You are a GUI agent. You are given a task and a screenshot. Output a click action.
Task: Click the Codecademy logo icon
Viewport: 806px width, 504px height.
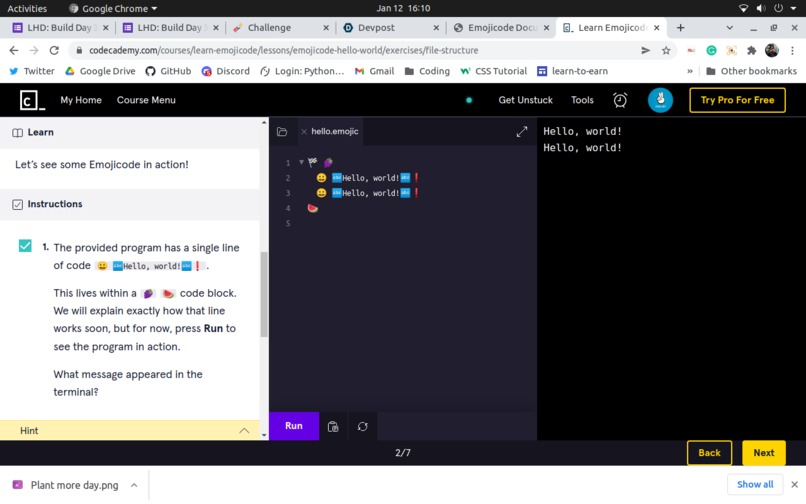[x=32, y=100]
